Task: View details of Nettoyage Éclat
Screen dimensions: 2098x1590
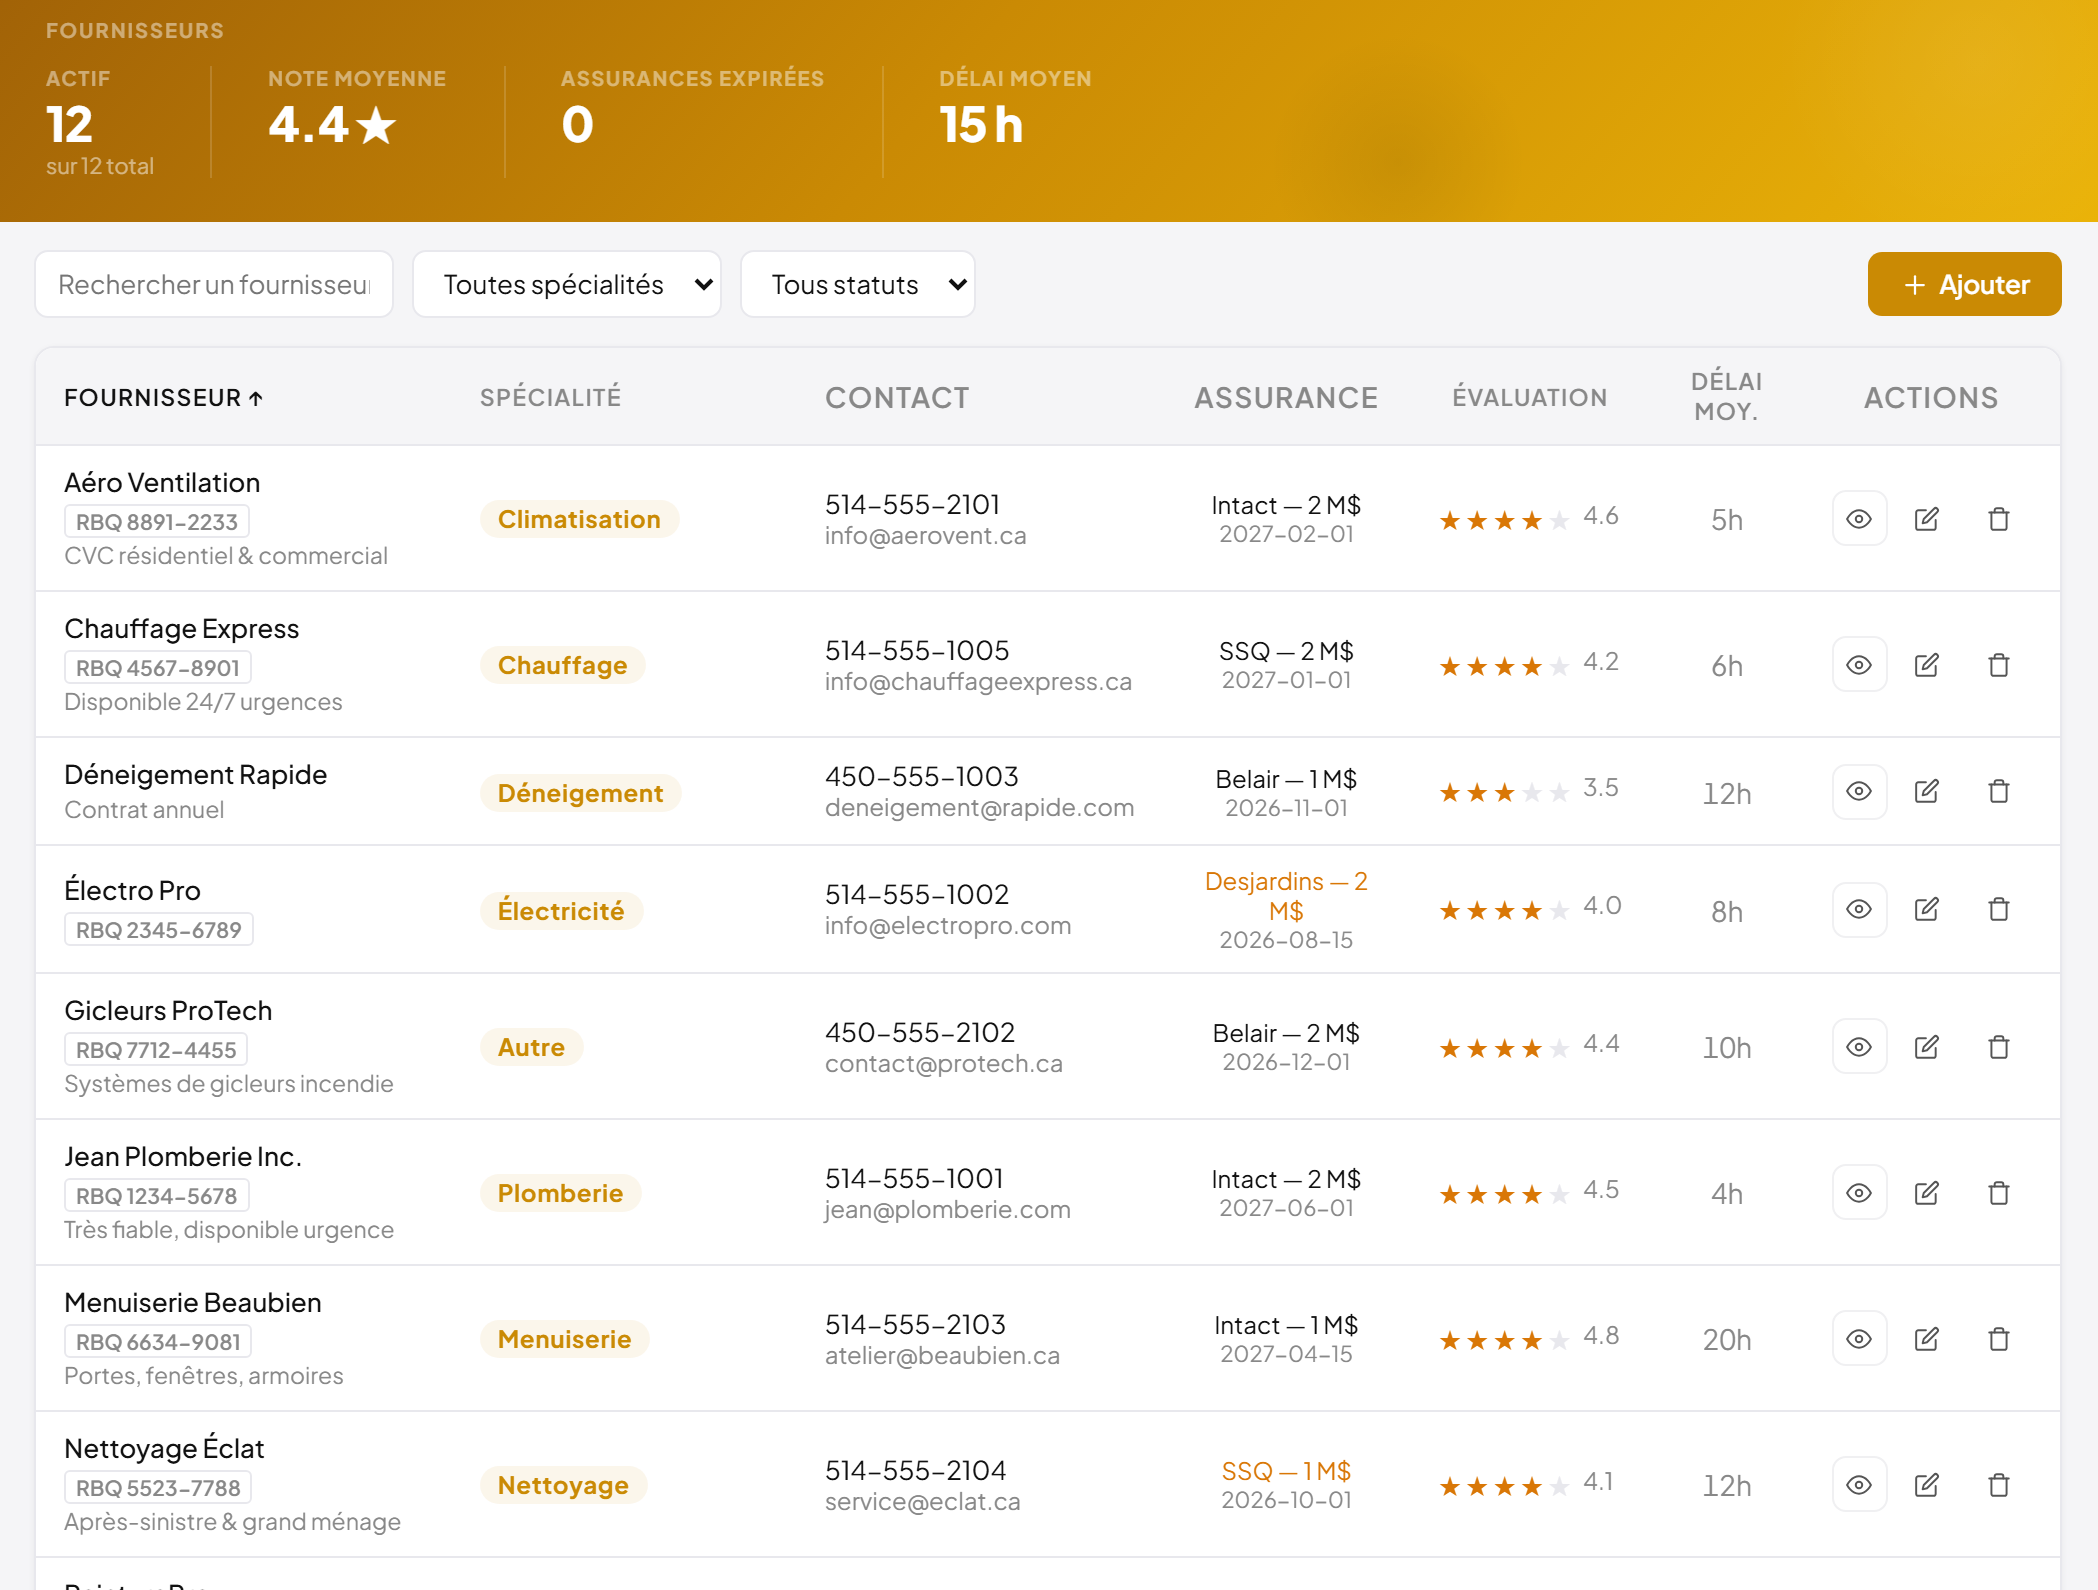Action: [x=1859, y=1485]
